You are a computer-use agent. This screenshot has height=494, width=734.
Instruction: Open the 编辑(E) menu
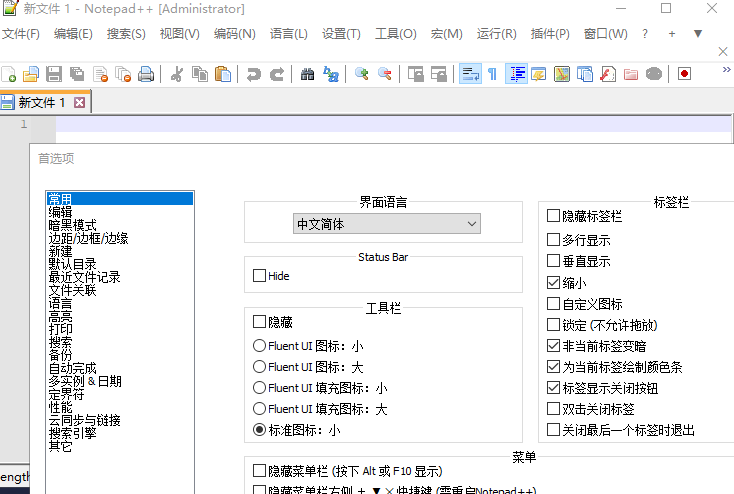73,34
